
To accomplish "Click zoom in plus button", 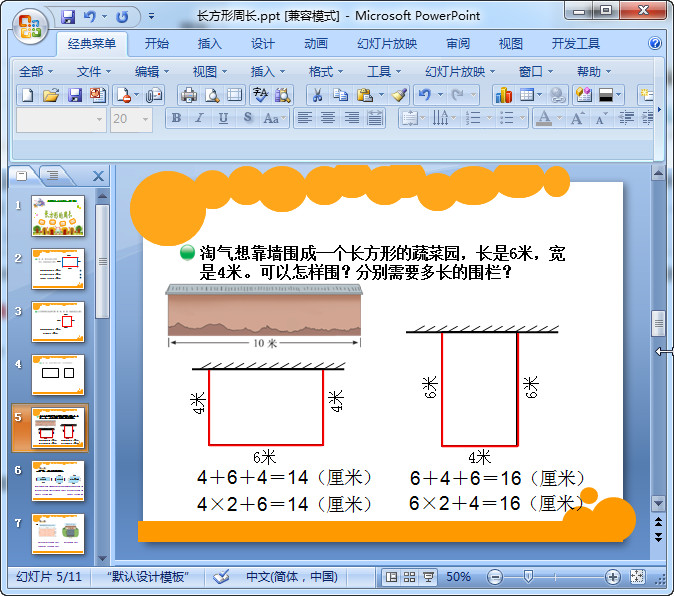I will pyautogui.click(x=613, y=577).
